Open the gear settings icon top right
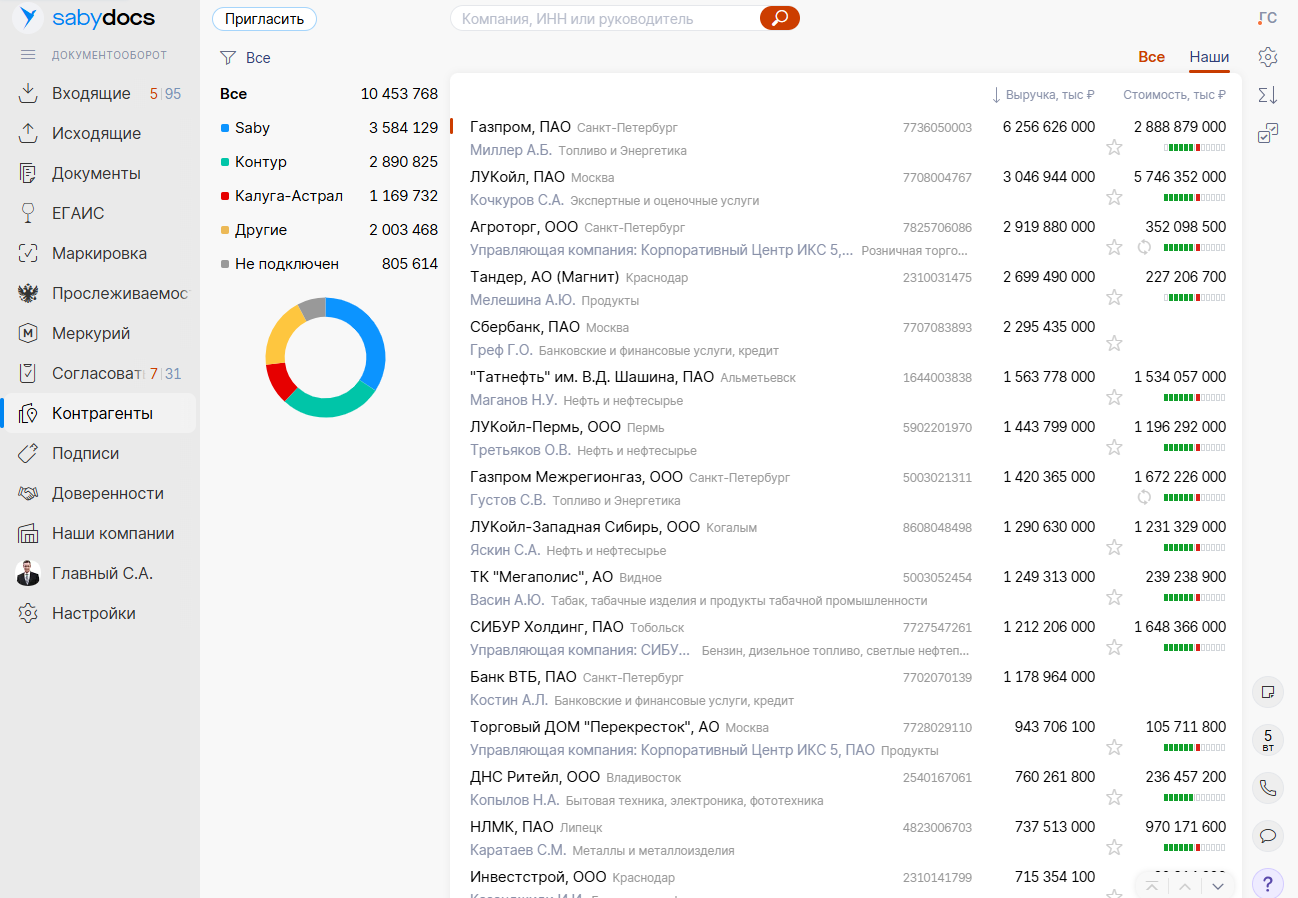Image resolution: width=1298 pixels, height=898 pixels. (x=1267, y=57)
